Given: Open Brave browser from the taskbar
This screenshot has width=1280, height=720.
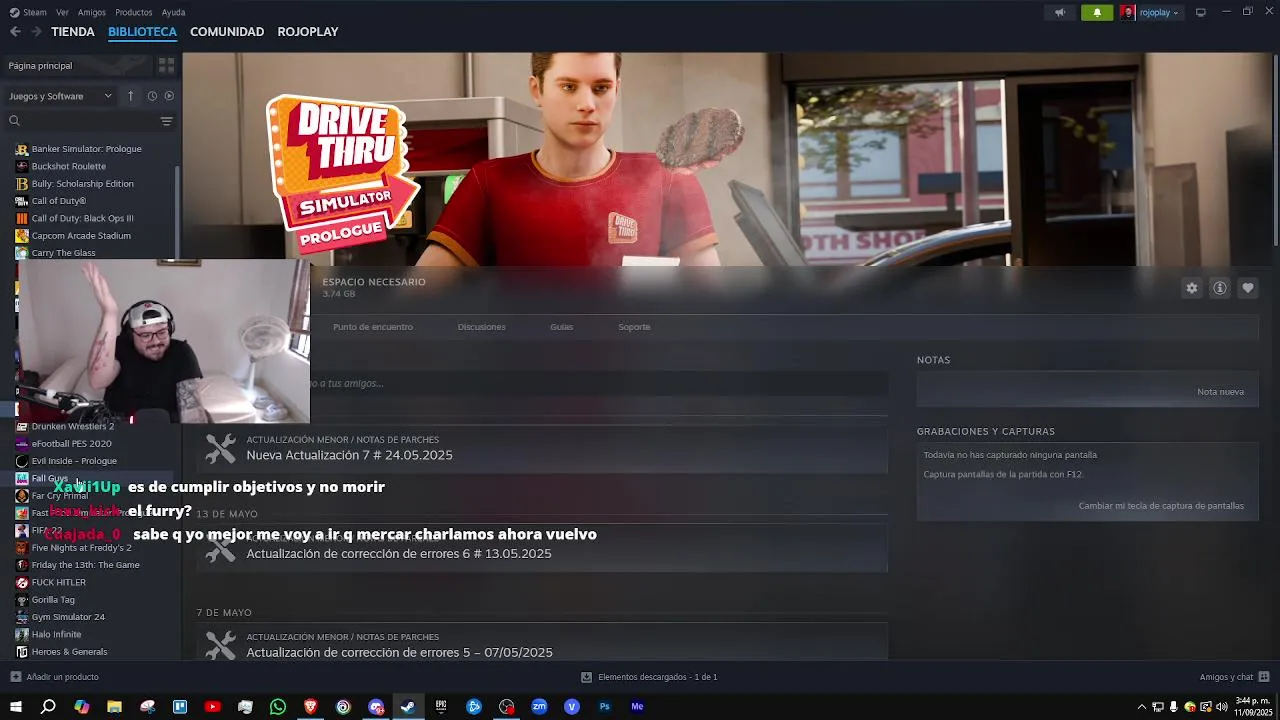Looking at the screenshot, I should pos(310,707).
